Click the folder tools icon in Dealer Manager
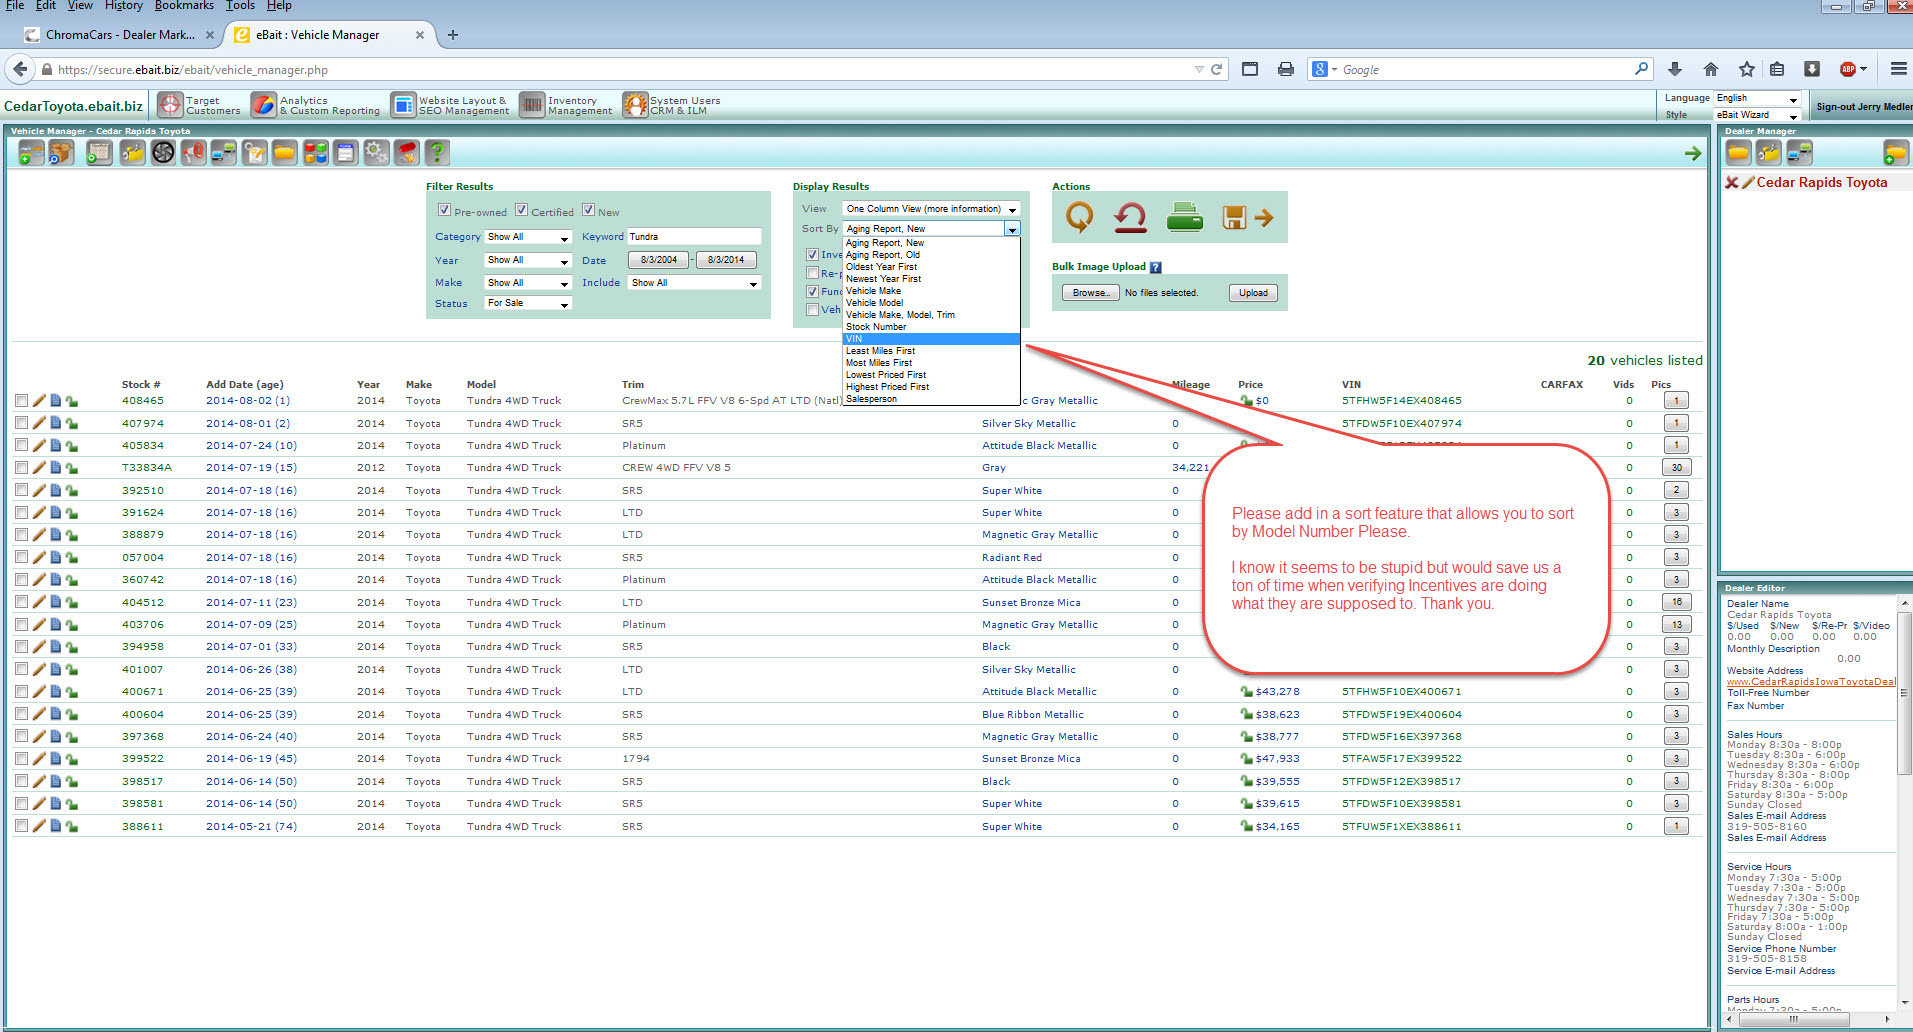 tap(1769, 153)
